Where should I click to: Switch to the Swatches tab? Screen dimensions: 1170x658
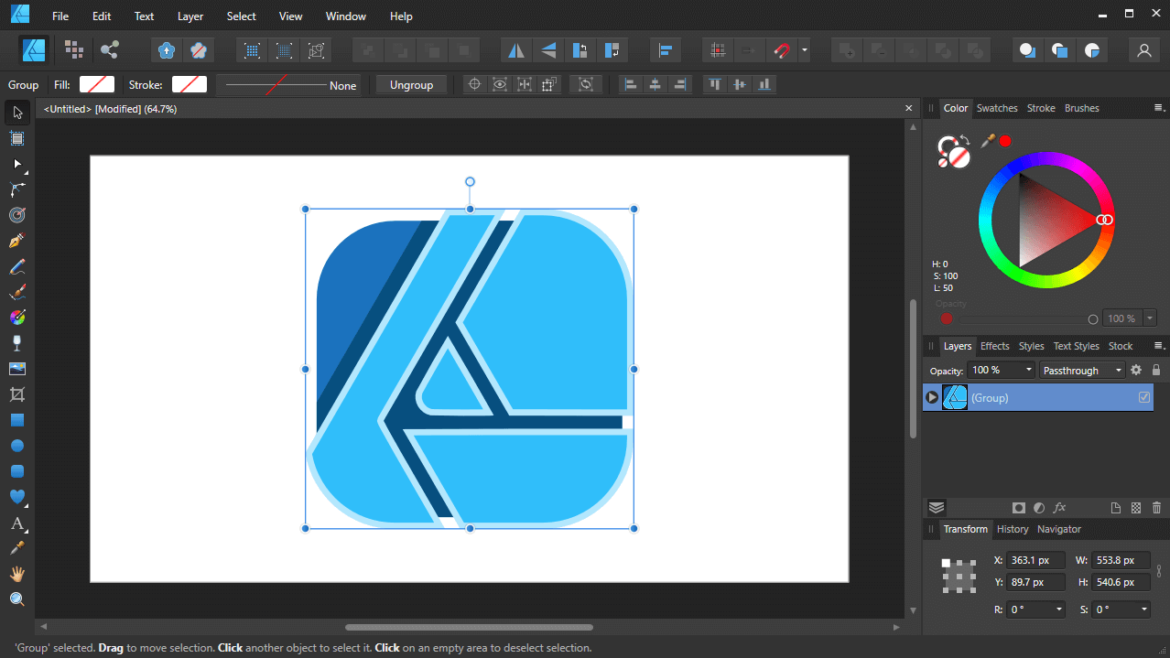coord(997,108)
